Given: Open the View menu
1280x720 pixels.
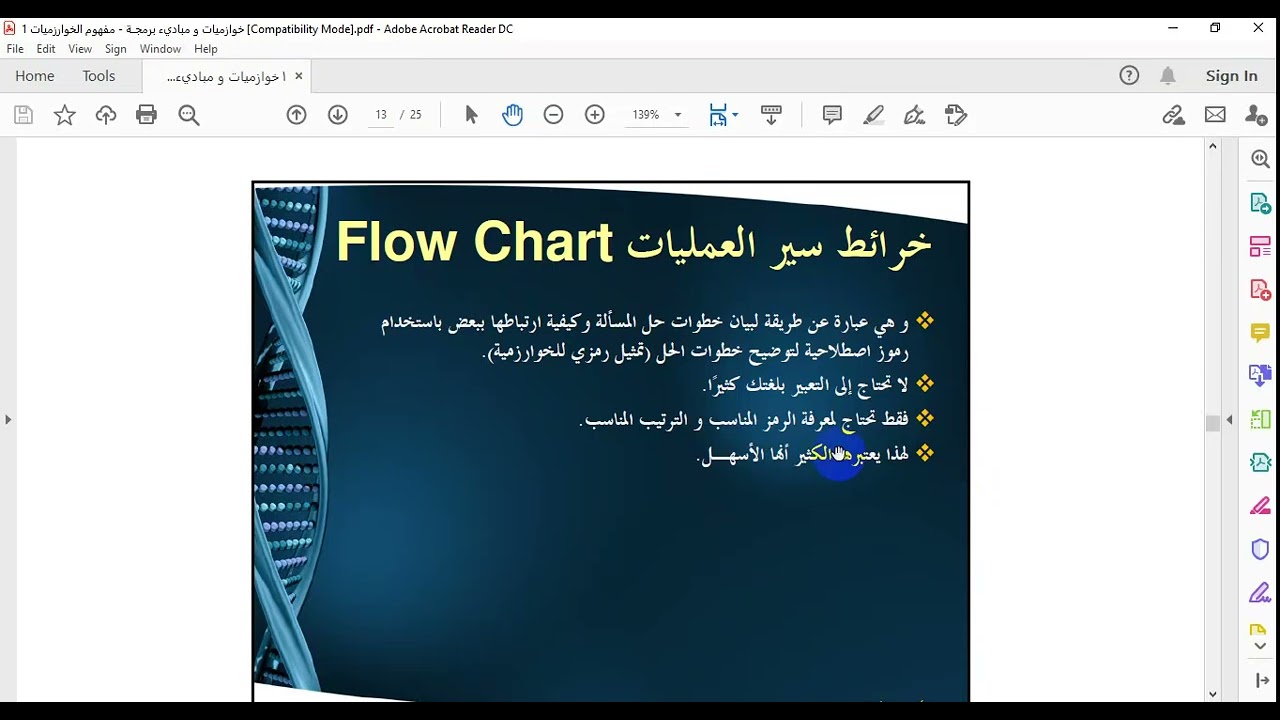Looking at the screenshot, I should 80,49.
